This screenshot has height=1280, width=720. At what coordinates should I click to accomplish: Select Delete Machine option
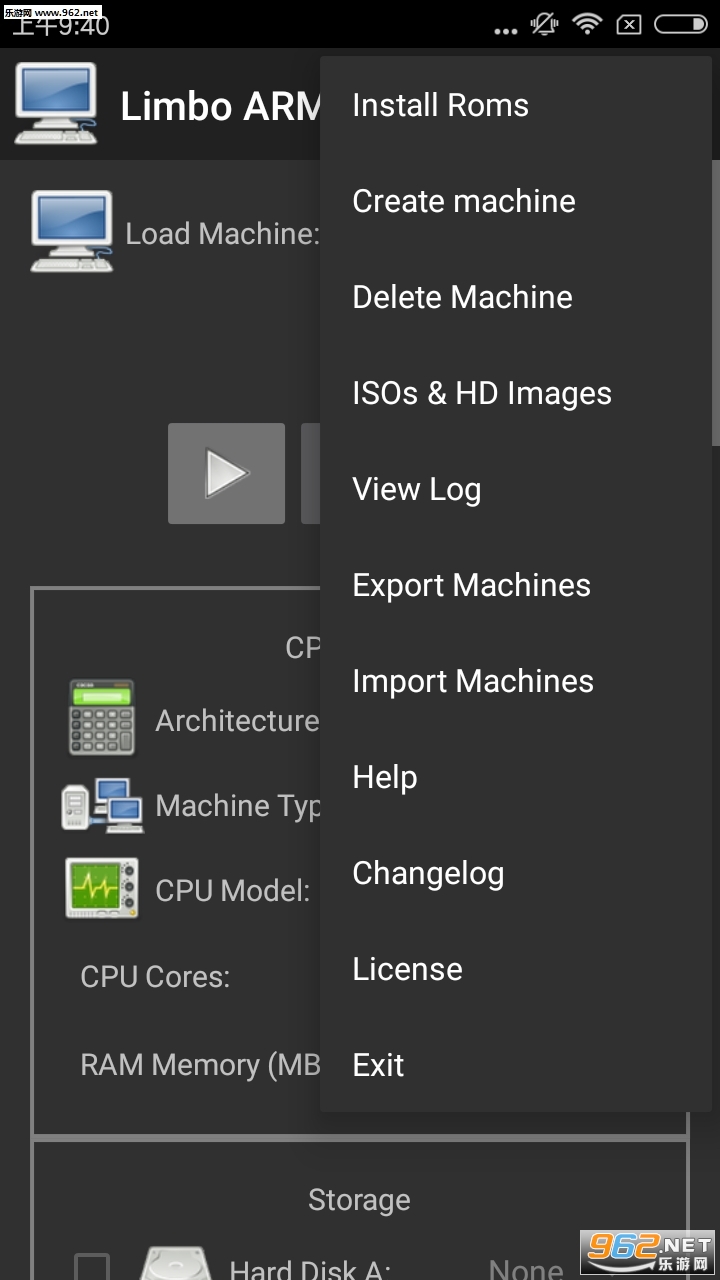[462, 297]
